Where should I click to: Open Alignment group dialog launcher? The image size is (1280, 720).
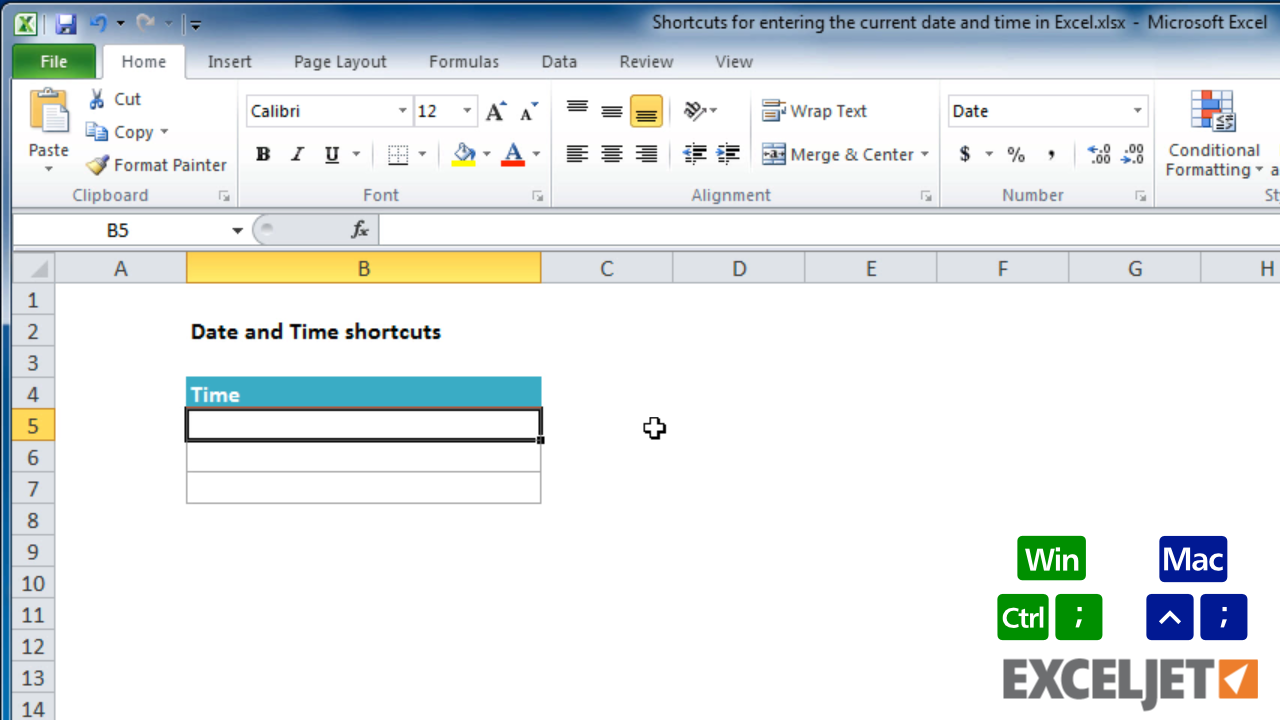927,197
